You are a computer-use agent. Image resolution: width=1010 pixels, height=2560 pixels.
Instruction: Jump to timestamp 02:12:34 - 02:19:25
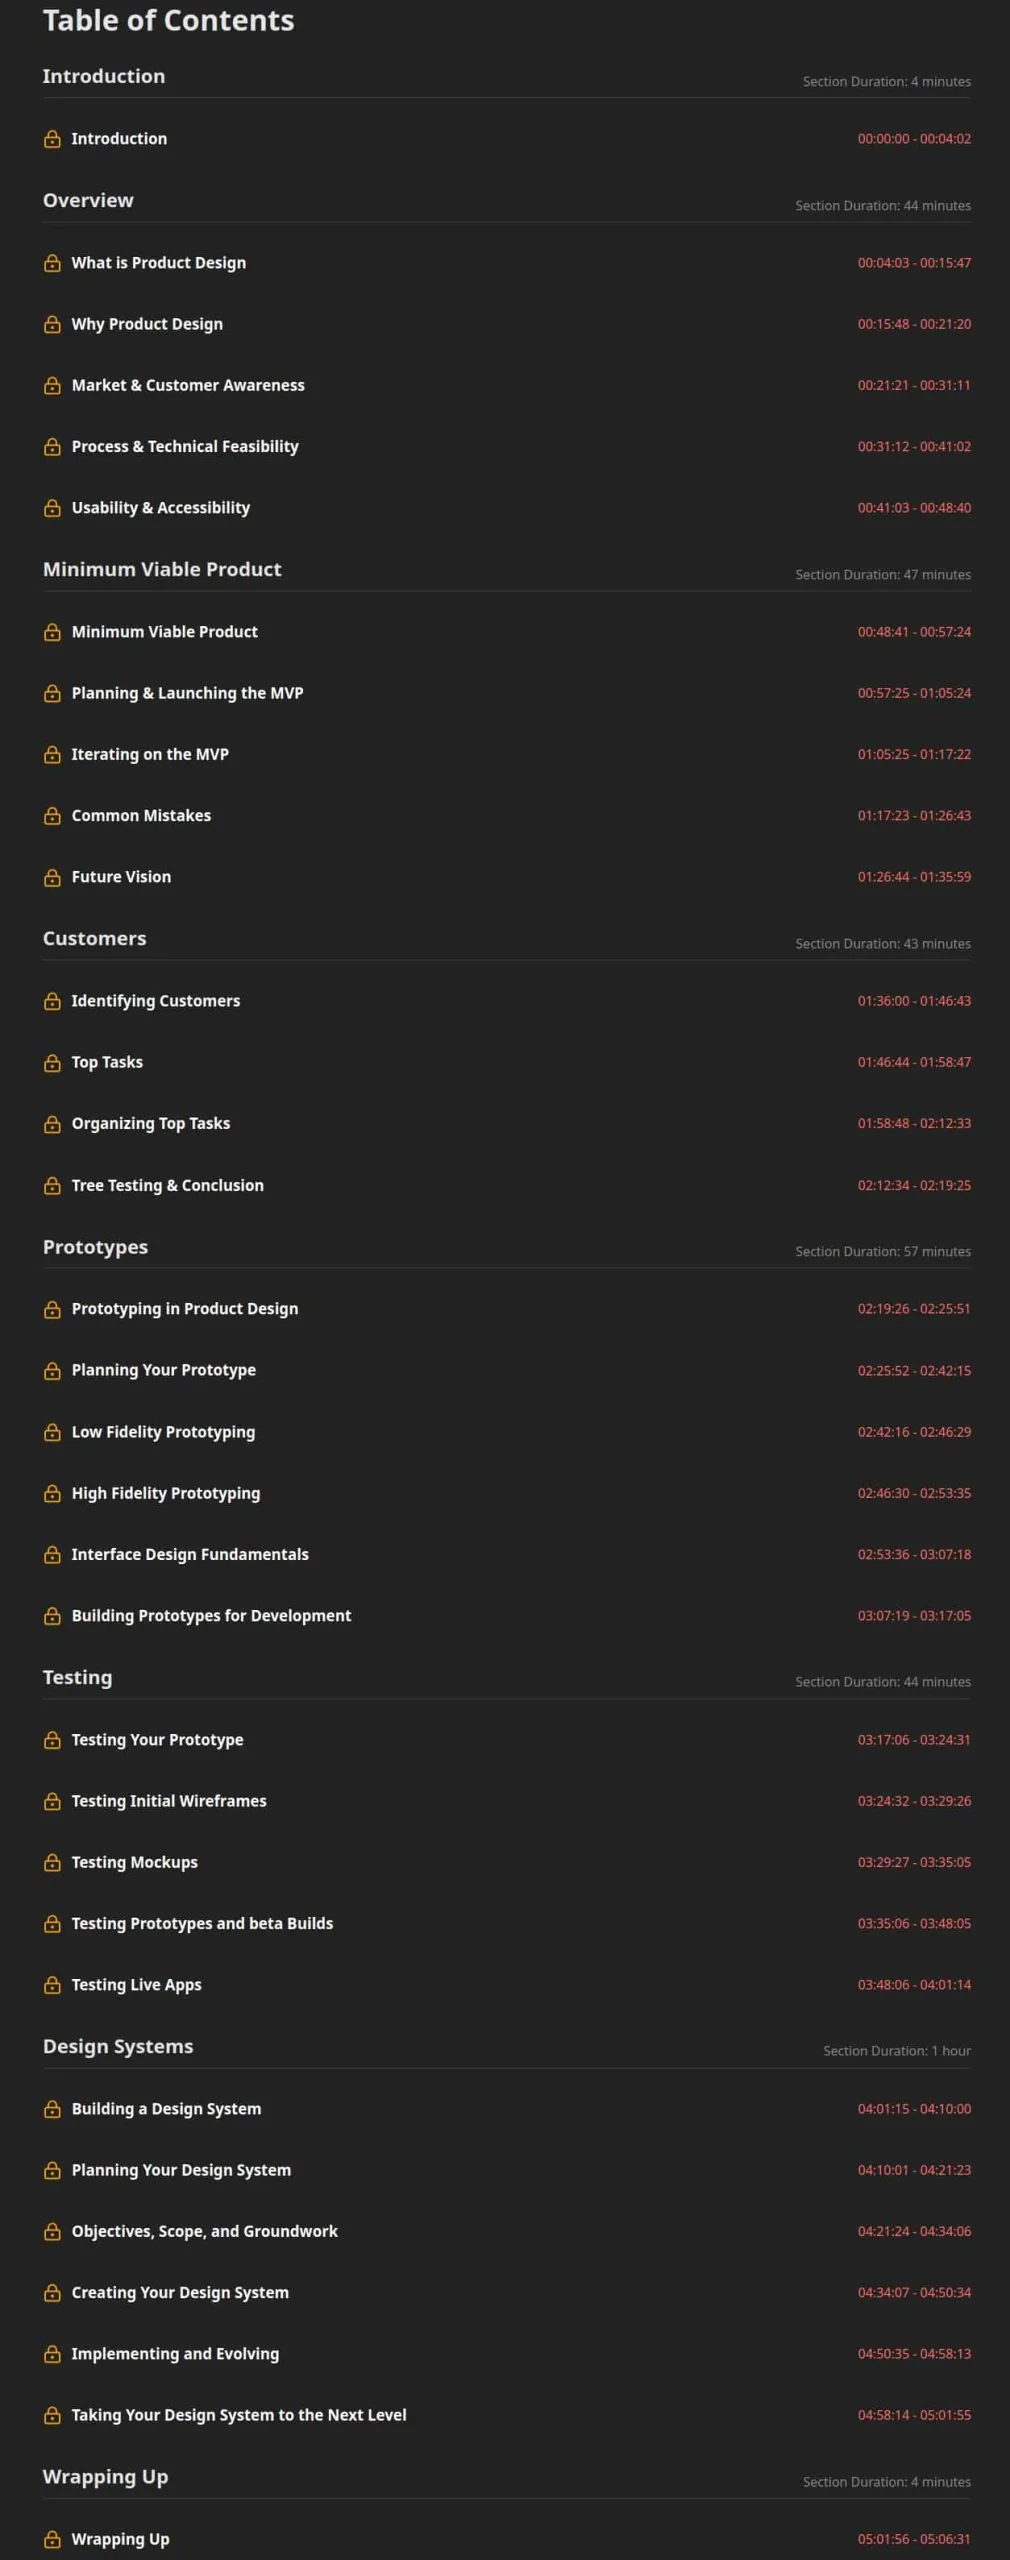(x=914, y=1185)
